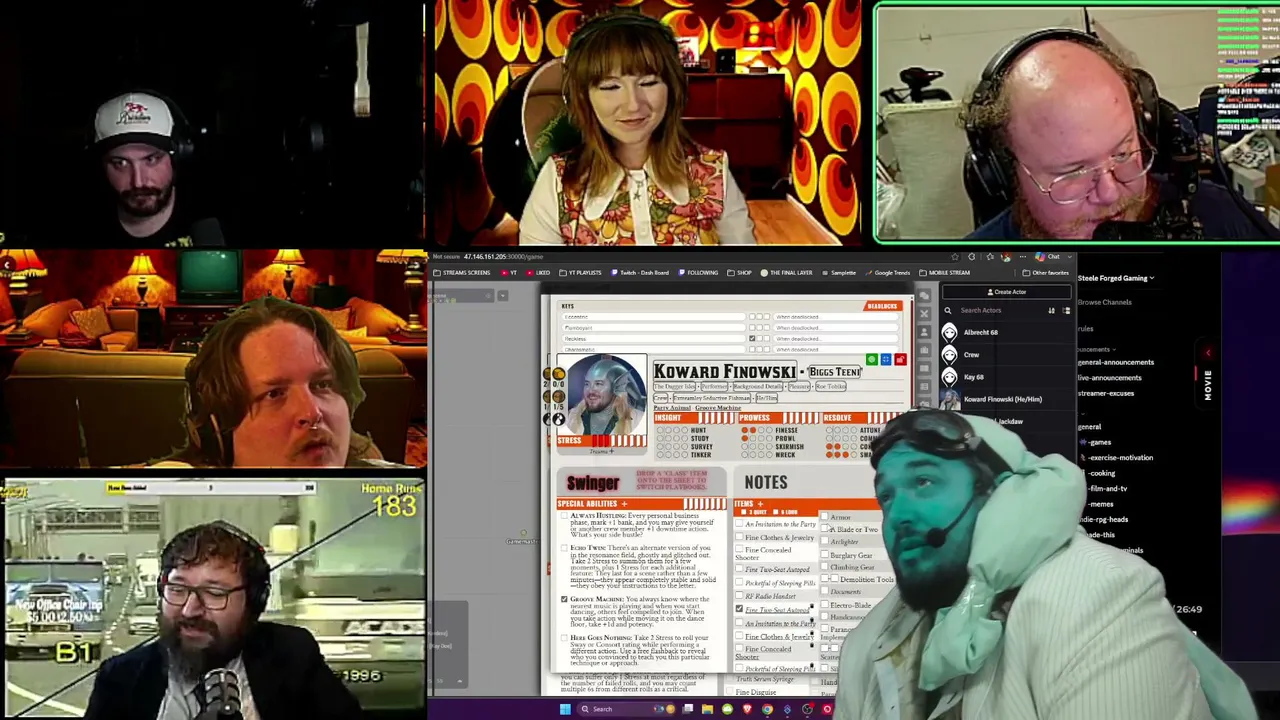Open the Items sidebar tab icon

[924, 351]
